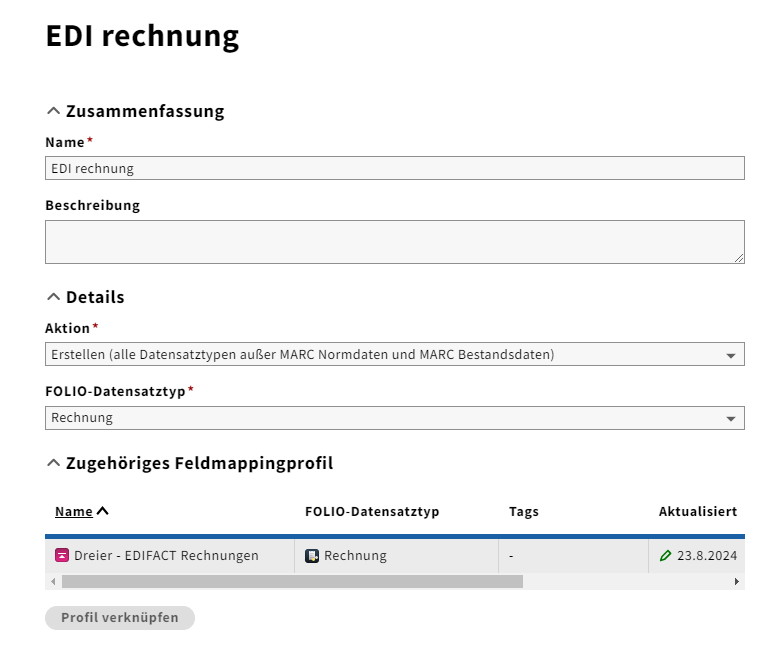Click the Aktualisiert column header
778x649 pixels.
[x=697, y=512]
